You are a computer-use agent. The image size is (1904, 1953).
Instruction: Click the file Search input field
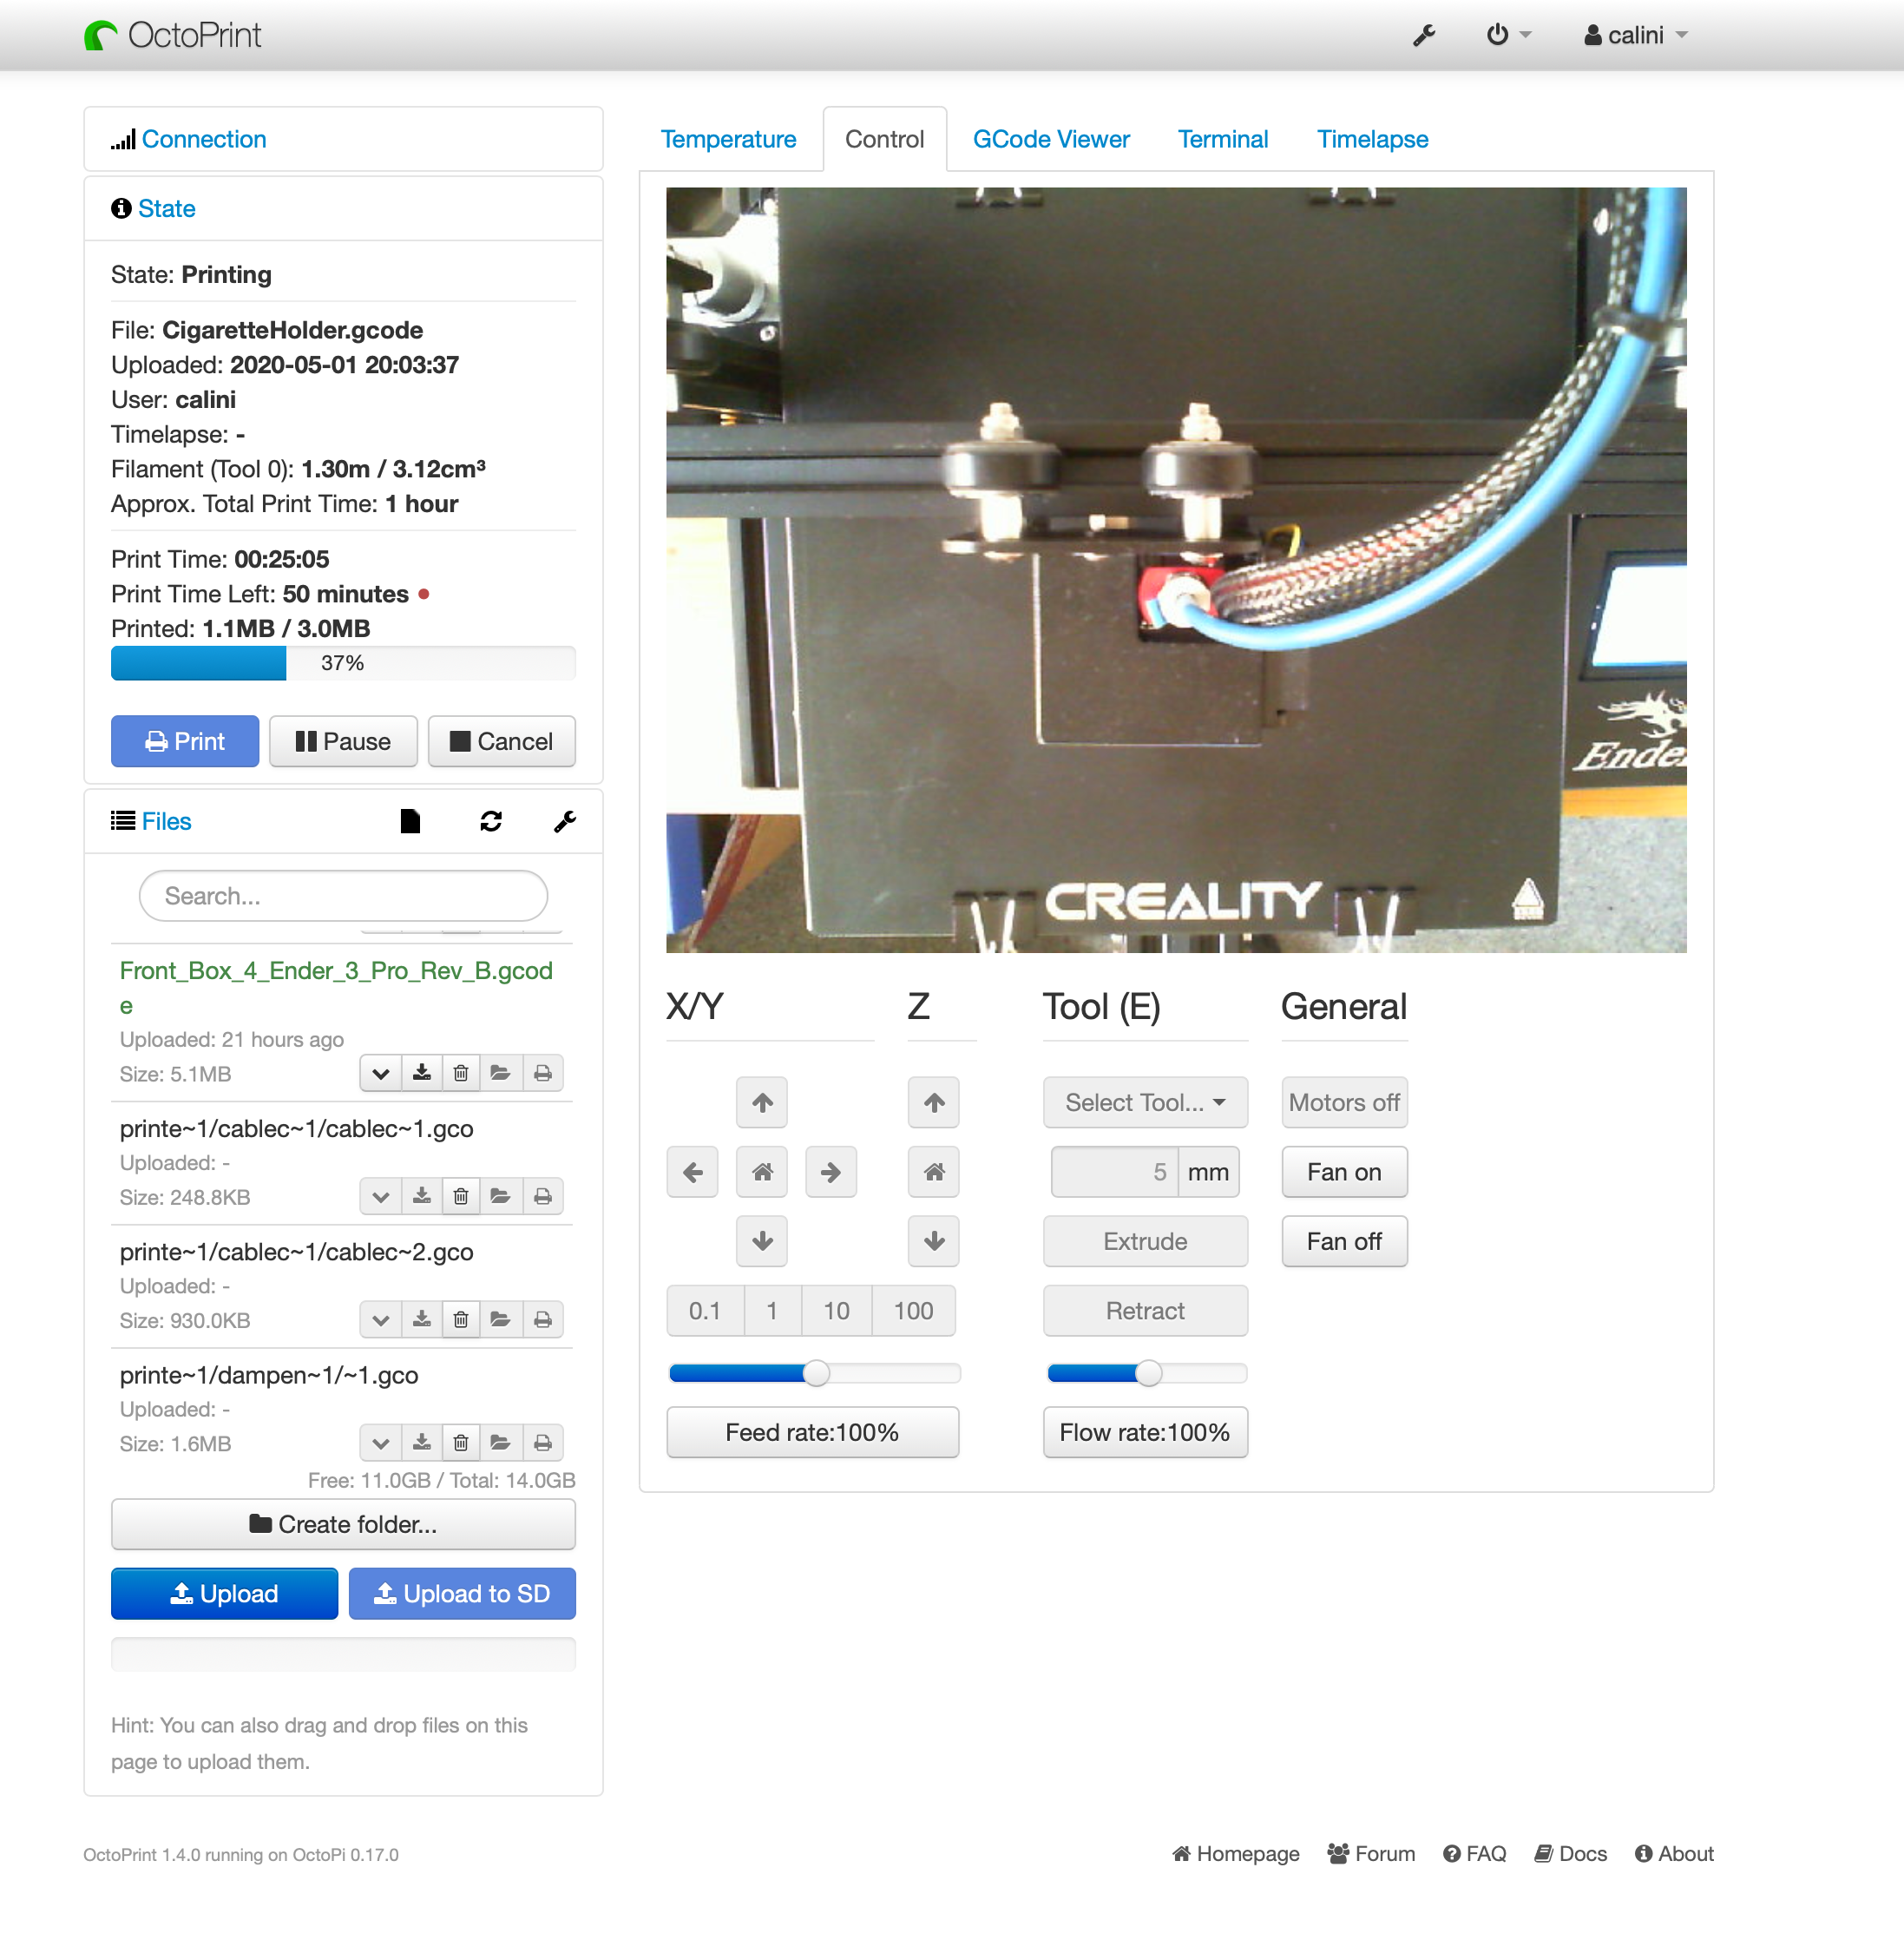click(343, 896)
